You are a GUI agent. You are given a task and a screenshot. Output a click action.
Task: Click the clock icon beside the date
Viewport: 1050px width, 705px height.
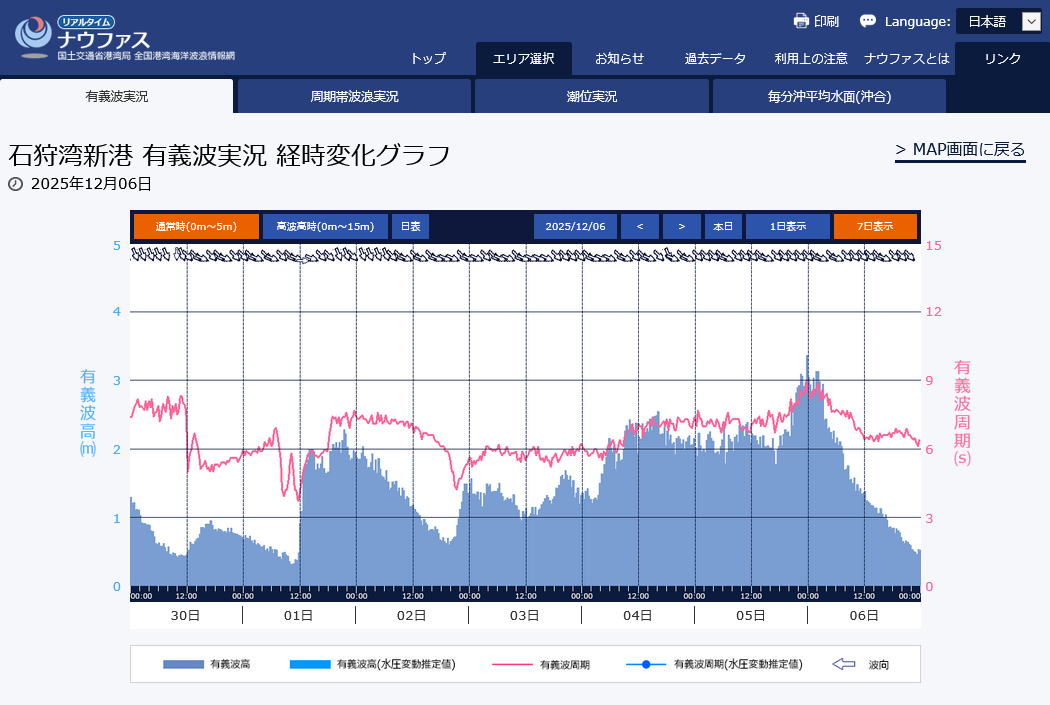[15, 184]
